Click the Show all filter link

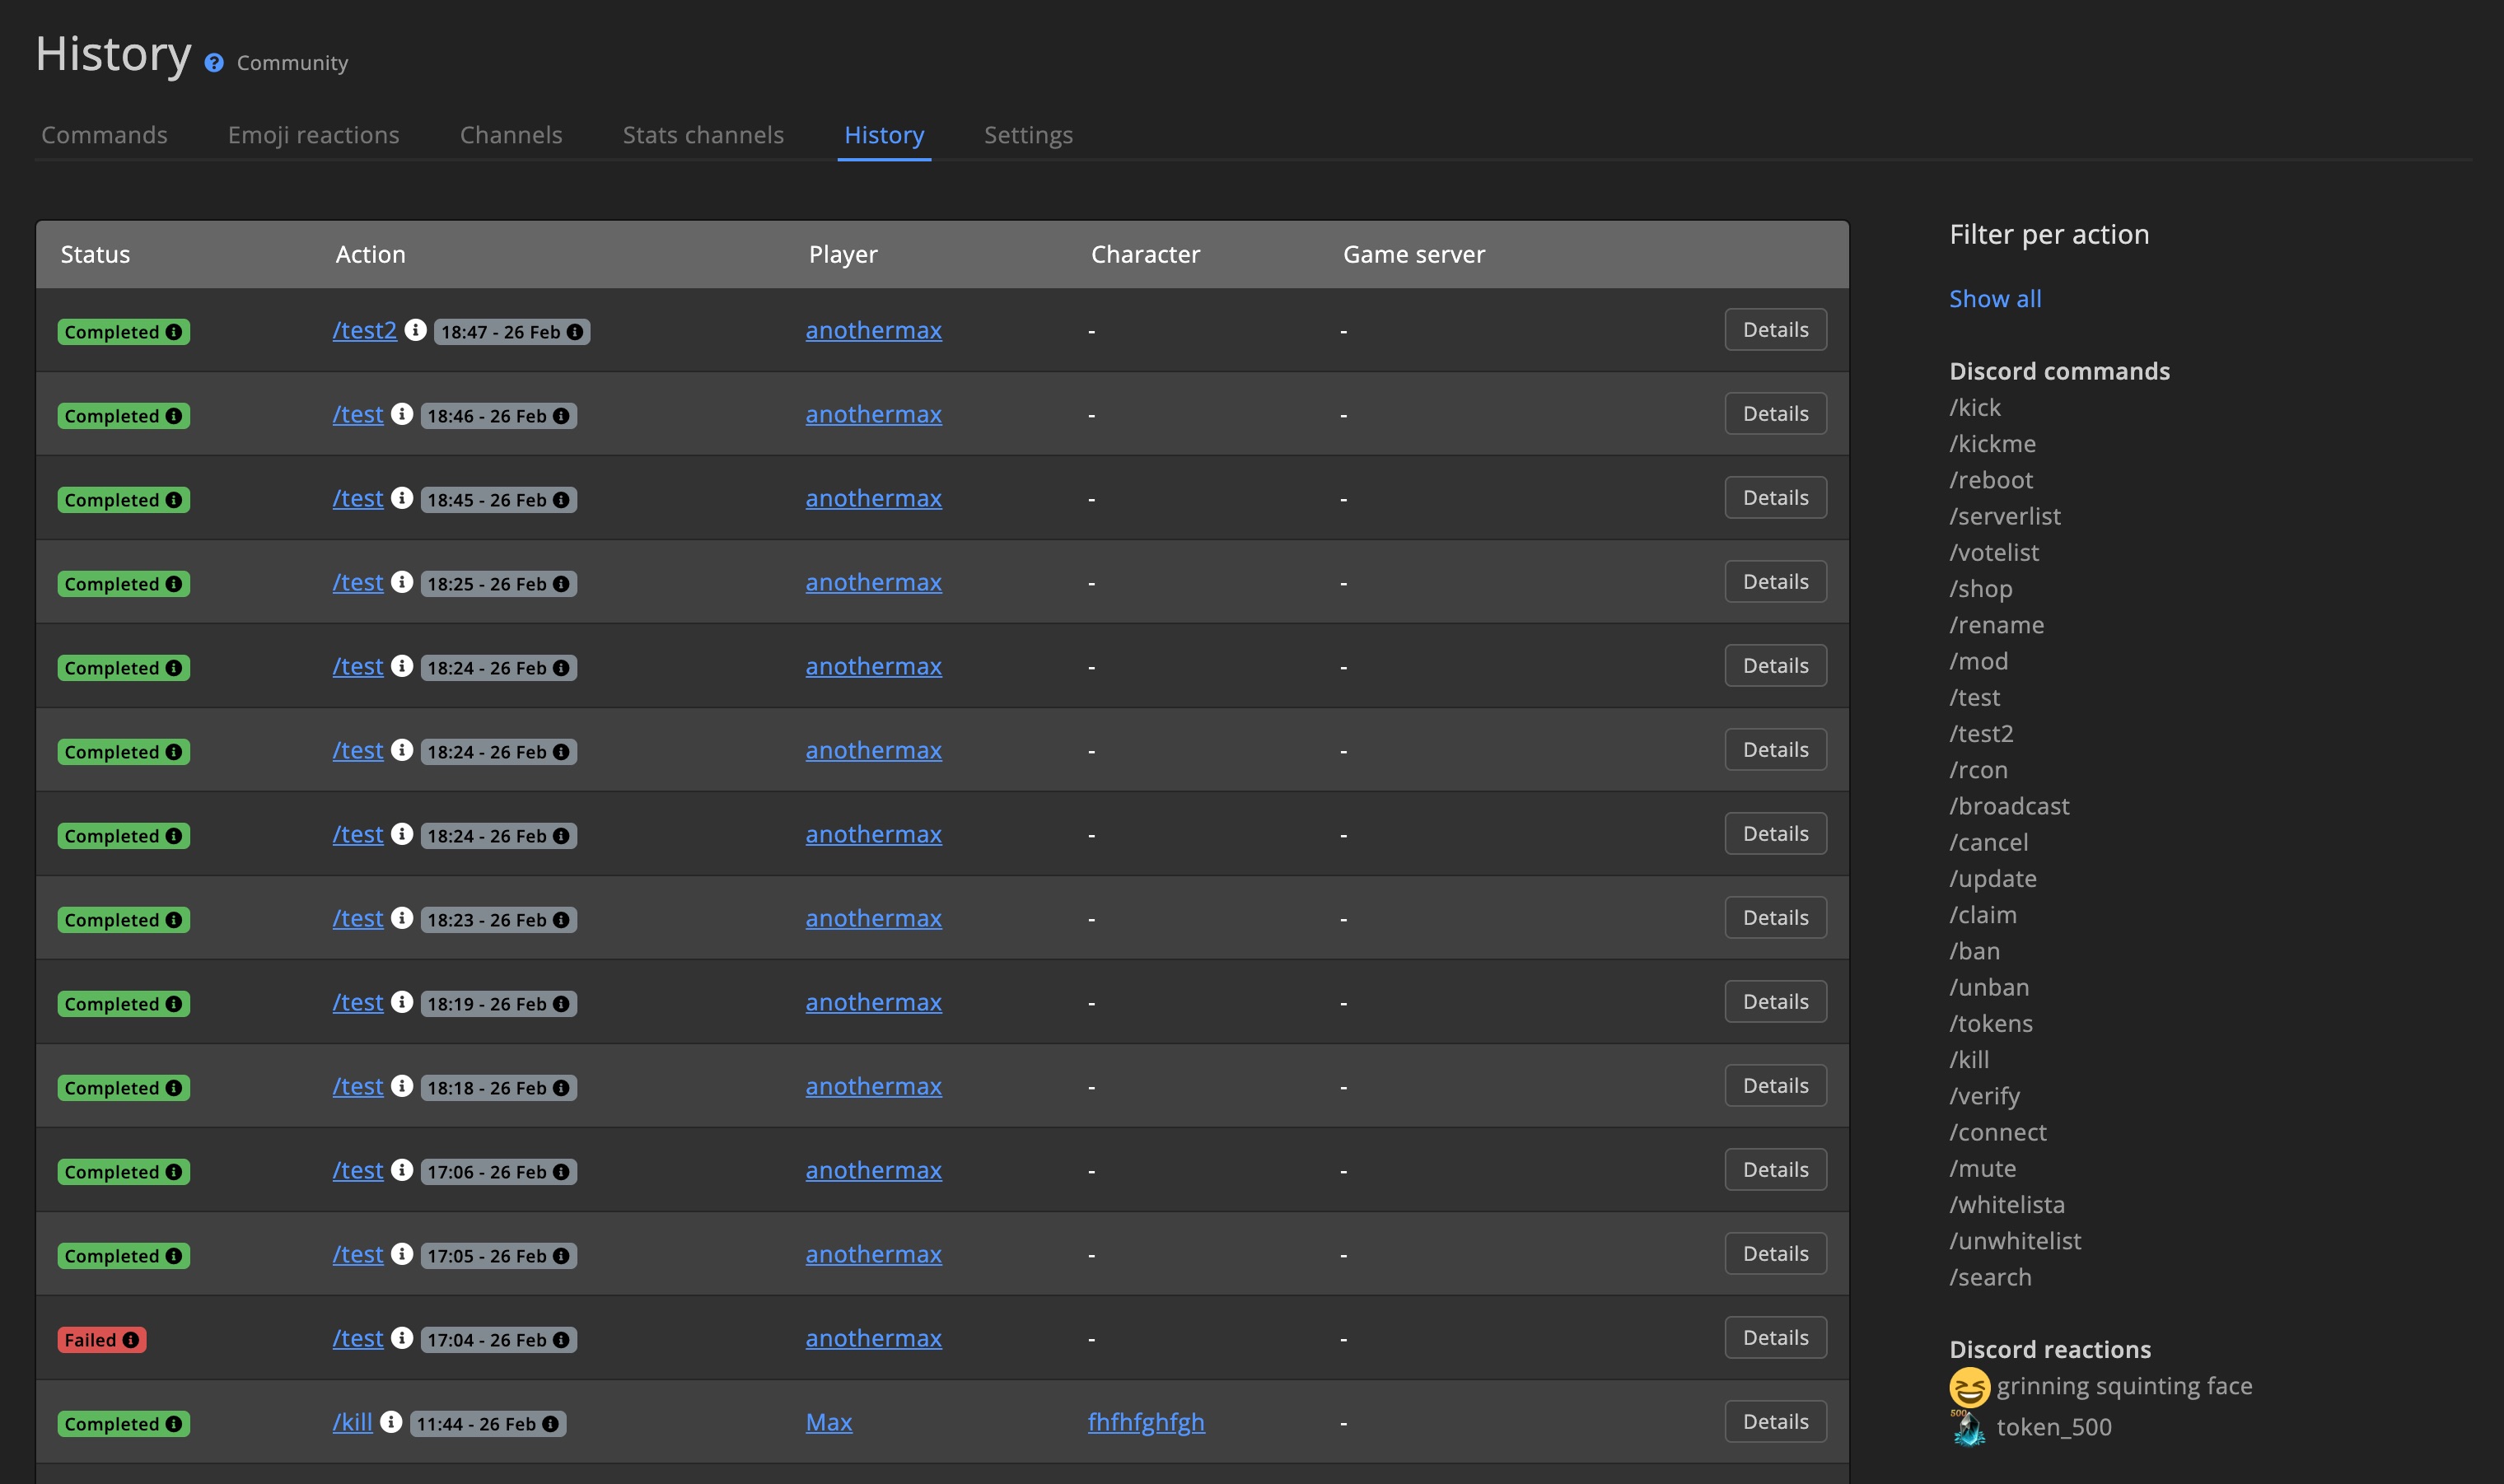point(1994,298)
